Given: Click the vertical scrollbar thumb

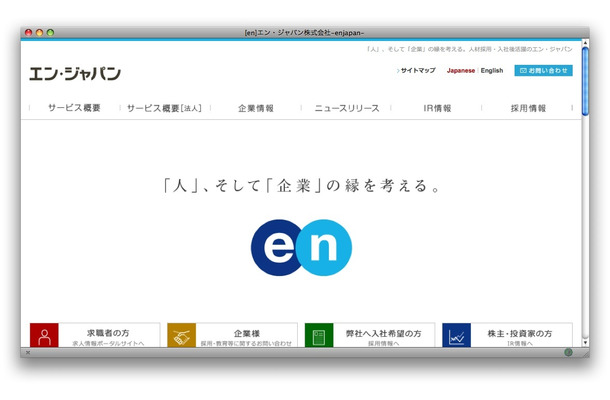Looking at the screenshot, I should click(585, 81).
